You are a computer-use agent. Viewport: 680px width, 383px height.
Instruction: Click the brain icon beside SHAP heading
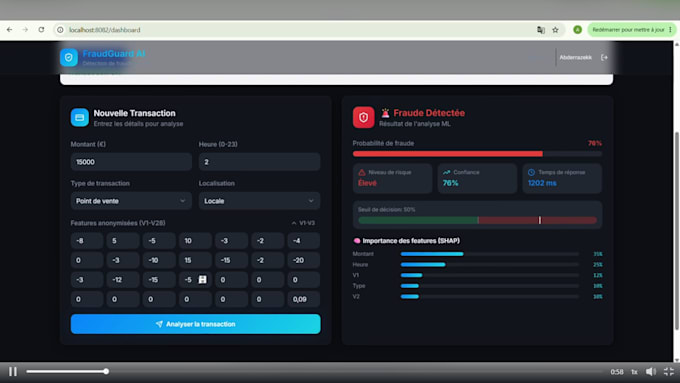tap(357, 241)
